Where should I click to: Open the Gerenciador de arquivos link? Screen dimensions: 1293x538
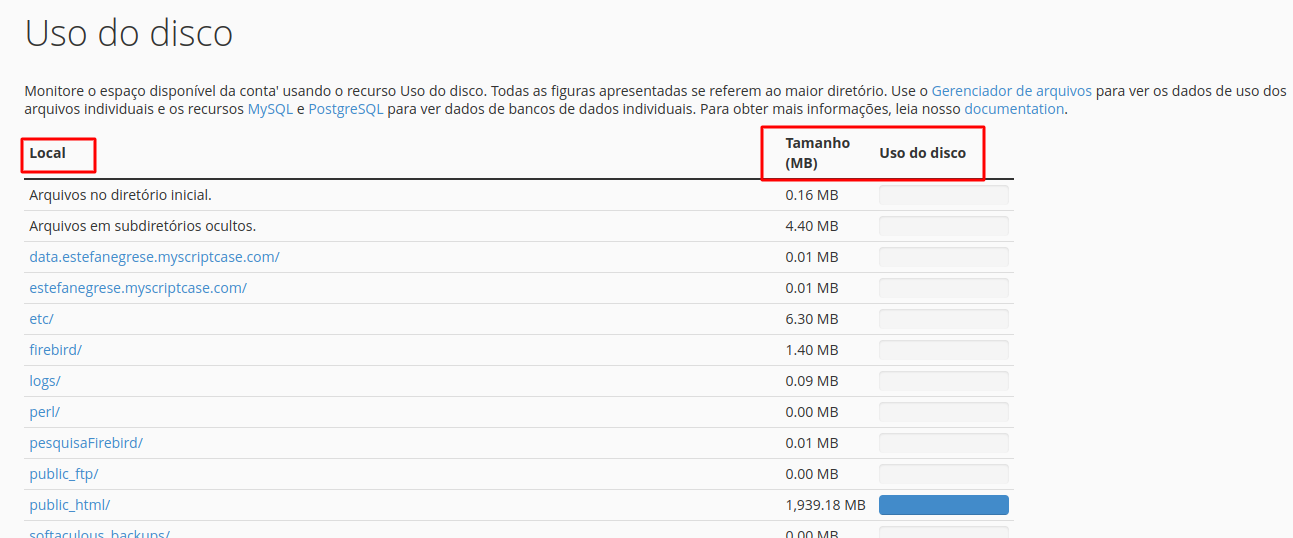1012,90
